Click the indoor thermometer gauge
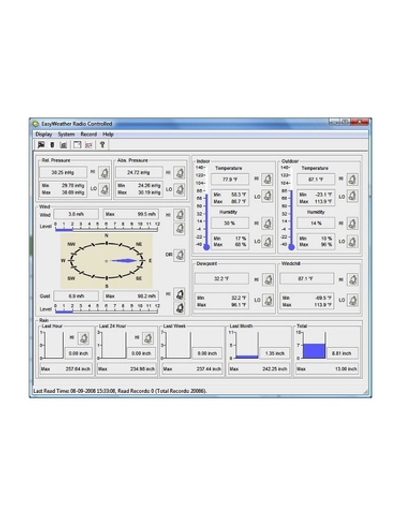This screenshot has width=400, height=515. pyautogui.click(x=206, y=208)
